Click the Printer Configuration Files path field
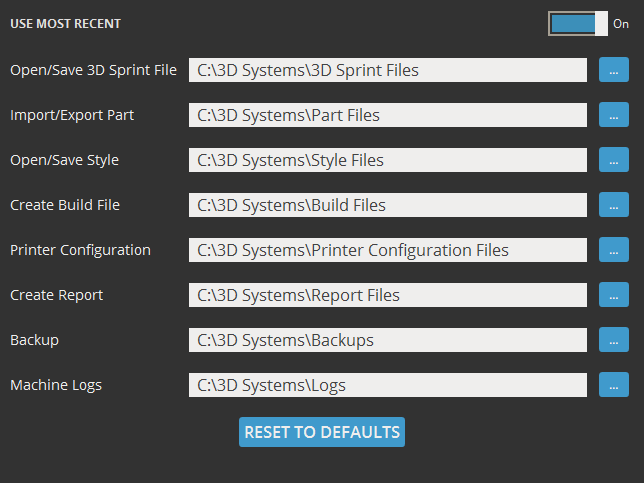 387,250
